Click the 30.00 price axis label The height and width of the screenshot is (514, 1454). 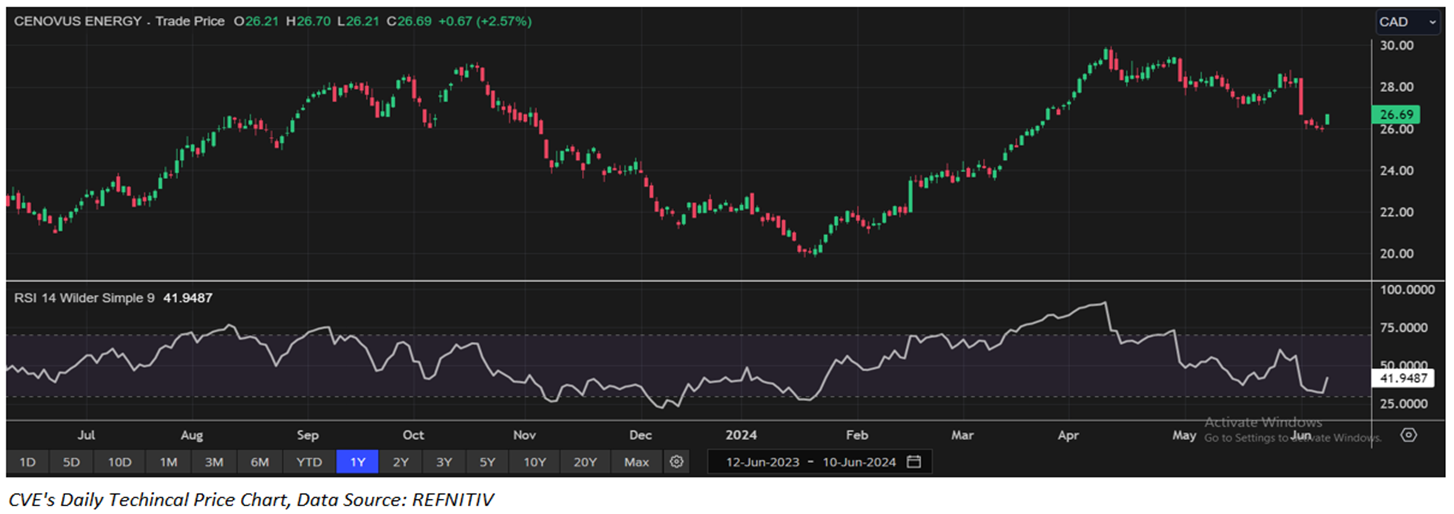pyautogui.click(x=1396, y=46)
